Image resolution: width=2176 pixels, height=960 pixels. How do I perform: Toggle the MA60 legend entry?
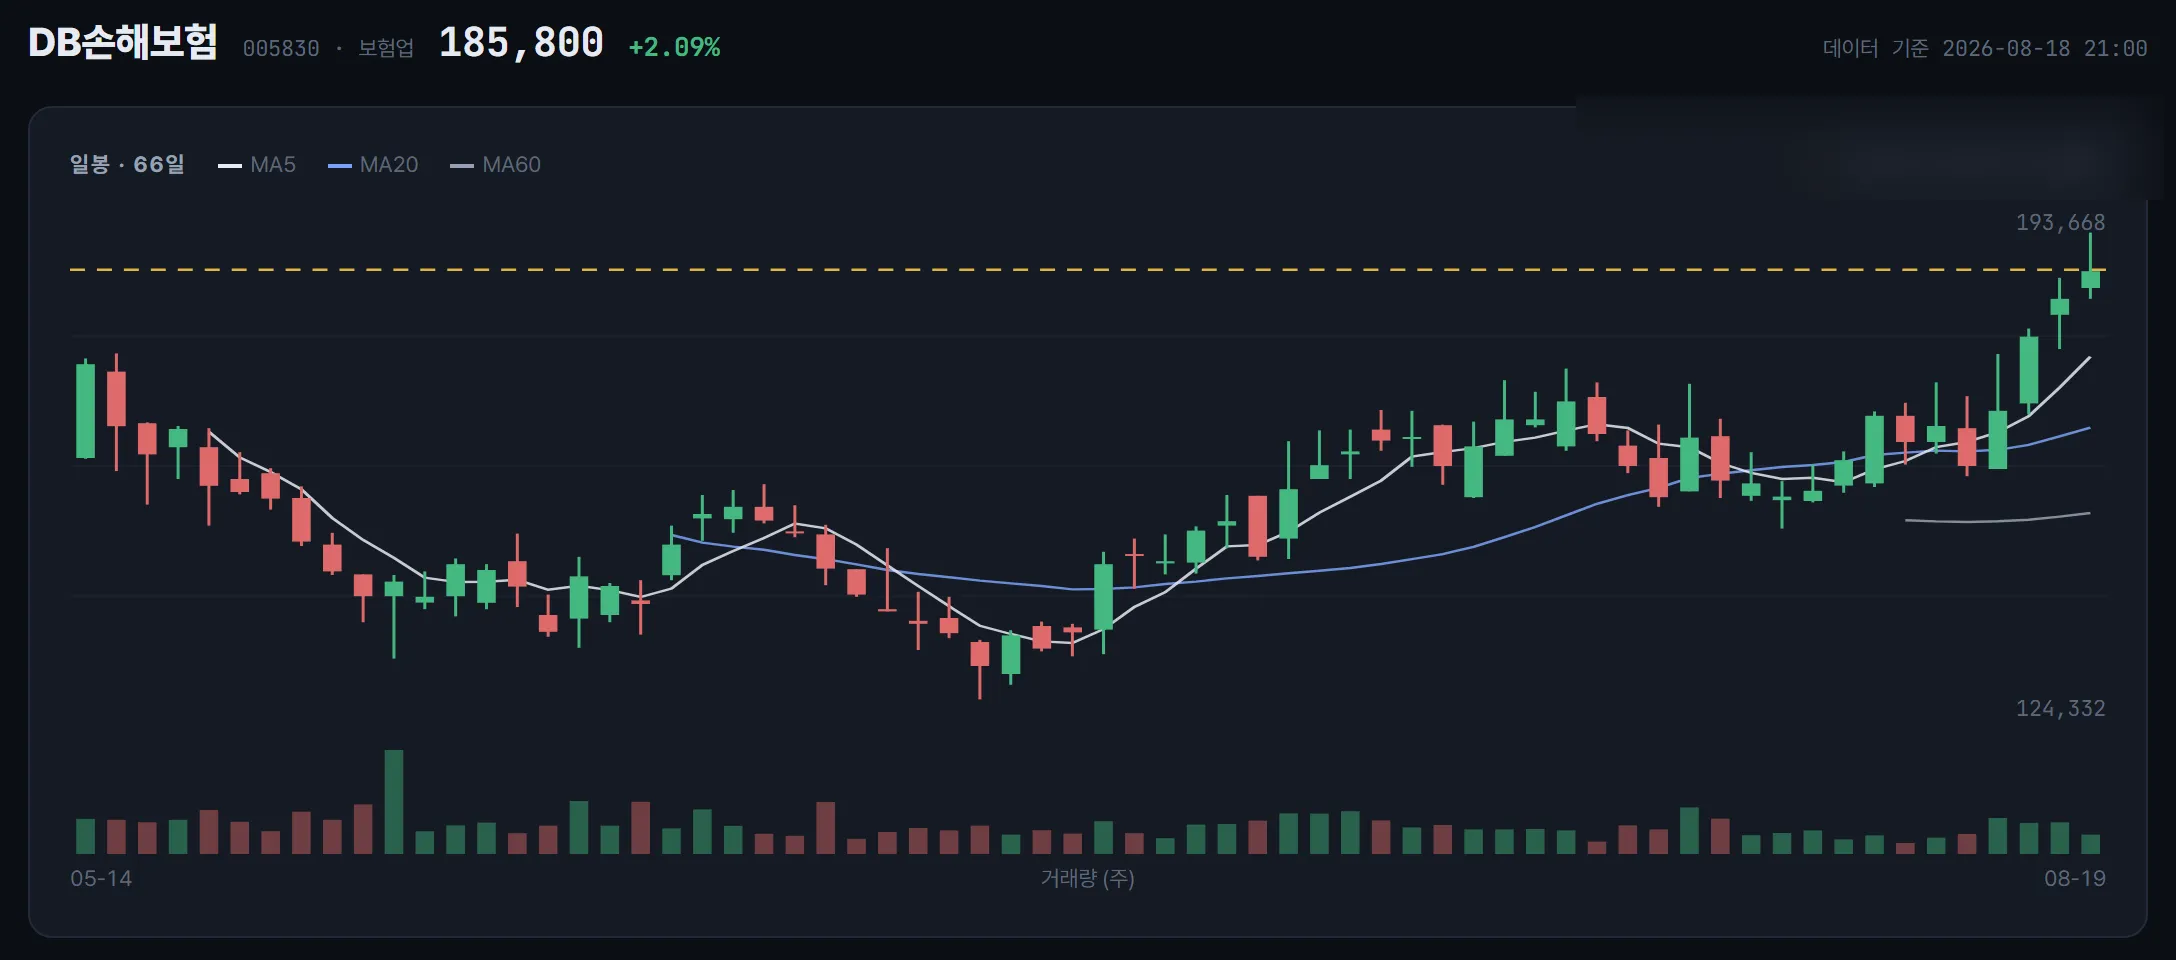496,165
